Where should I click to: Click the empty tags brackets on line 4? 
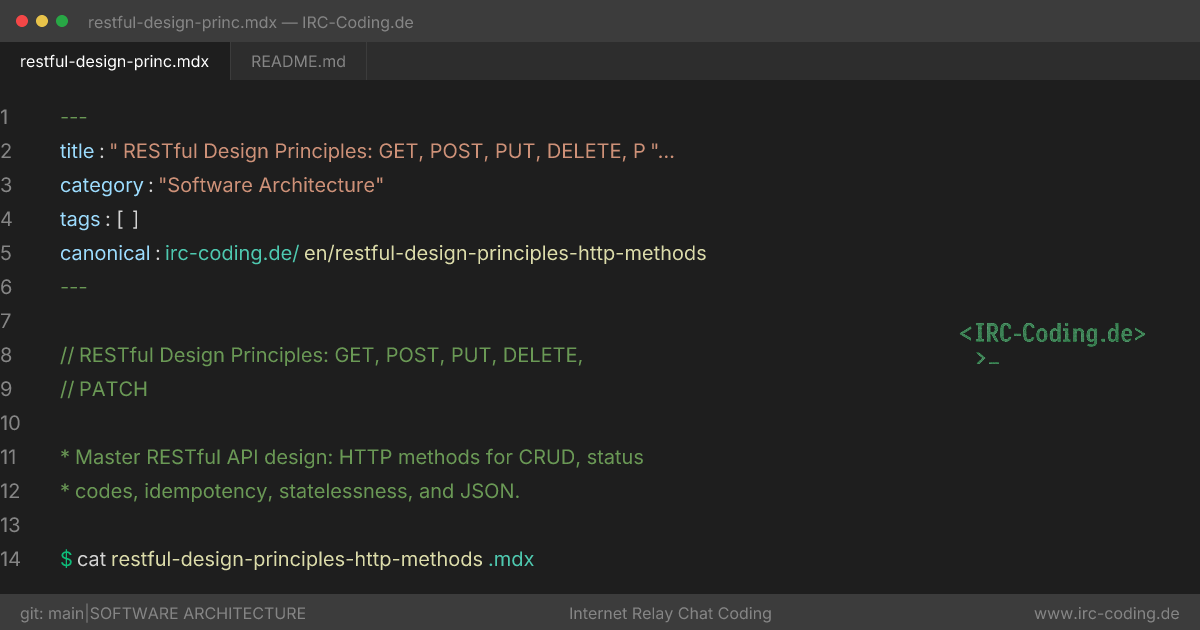tap(128, 219)
